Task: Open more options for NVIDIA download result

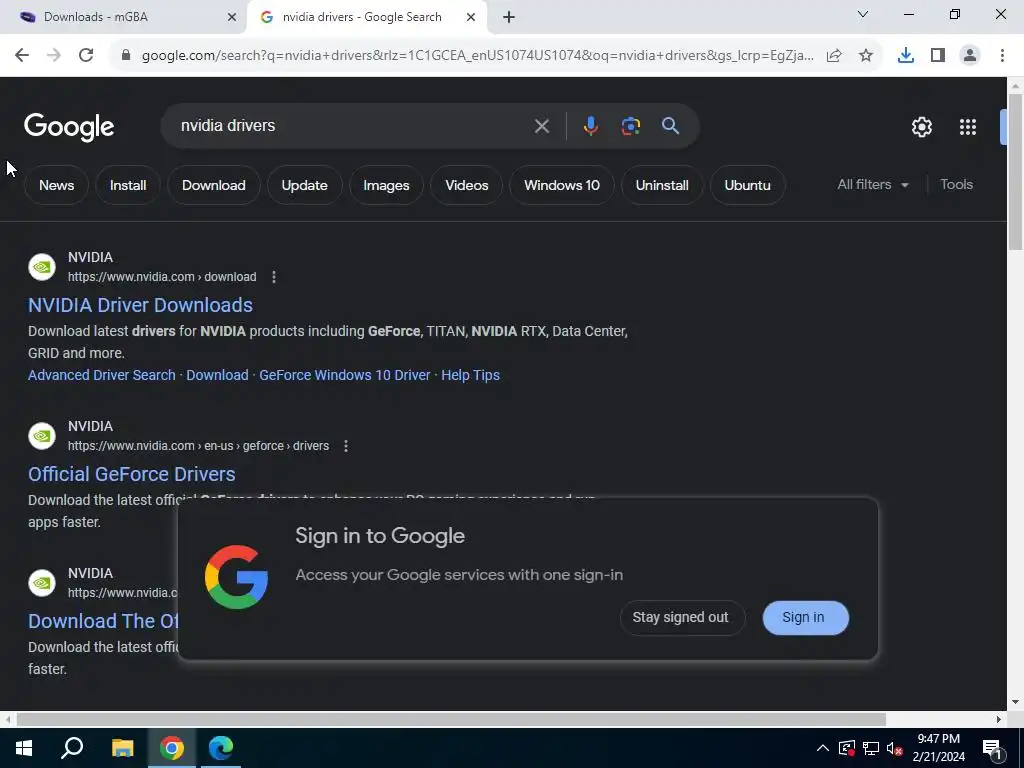Action: click(x=274, y=277)
